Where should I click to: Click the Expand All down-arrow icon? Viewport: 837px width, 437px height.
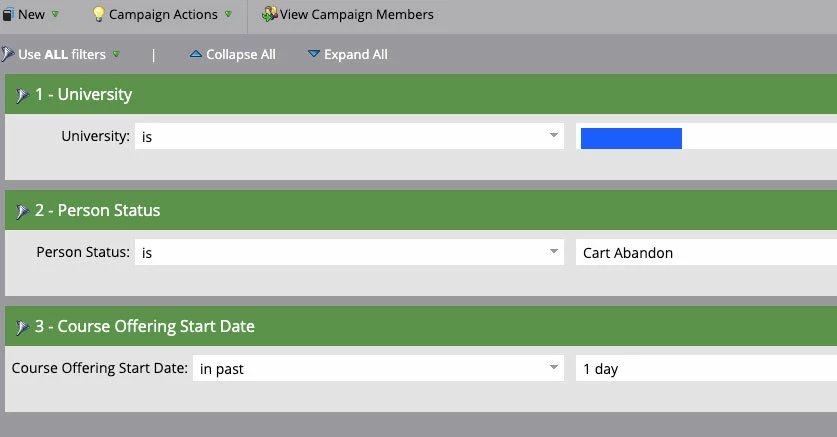point(314,54)
